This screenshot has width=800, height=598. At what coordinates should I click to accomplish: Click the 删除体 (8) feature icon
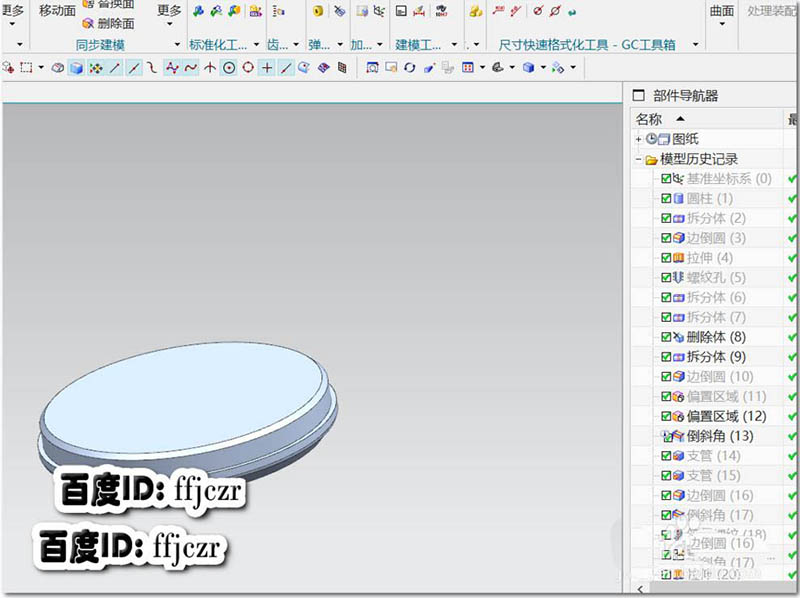point(678,337)
